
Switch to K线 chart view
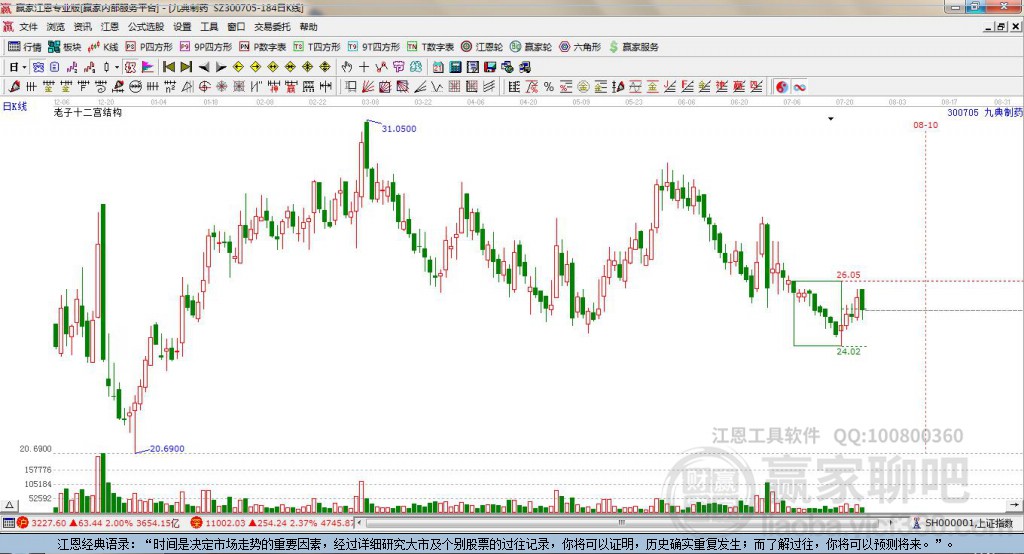[103, 46]
